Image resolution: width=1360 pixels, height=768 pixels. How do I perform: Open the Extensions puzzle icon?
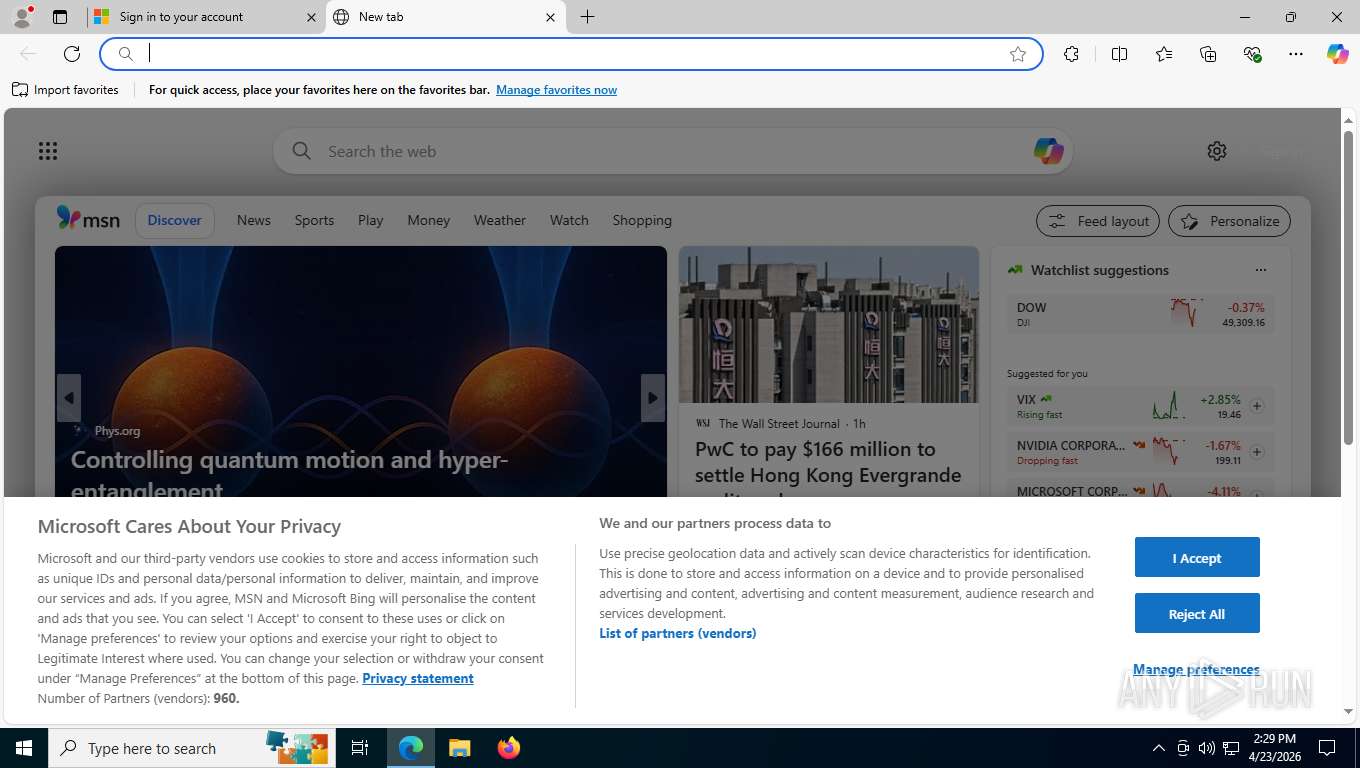pyautogui.click(x=1071, y=54)
